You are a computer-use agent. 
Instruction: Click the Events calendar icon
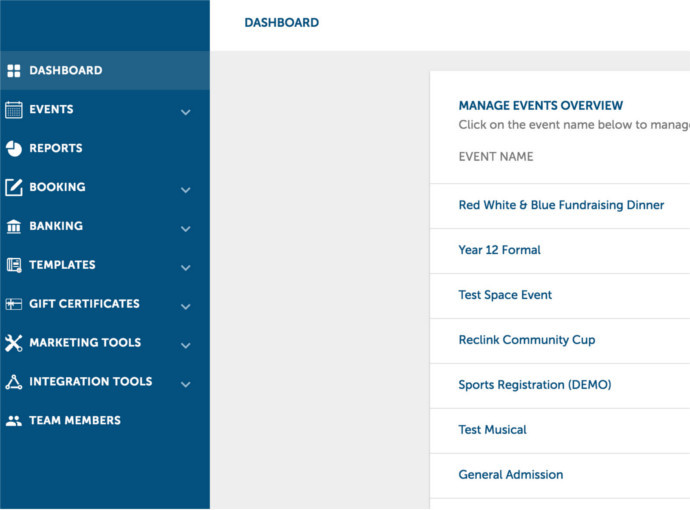click(14, 110)
